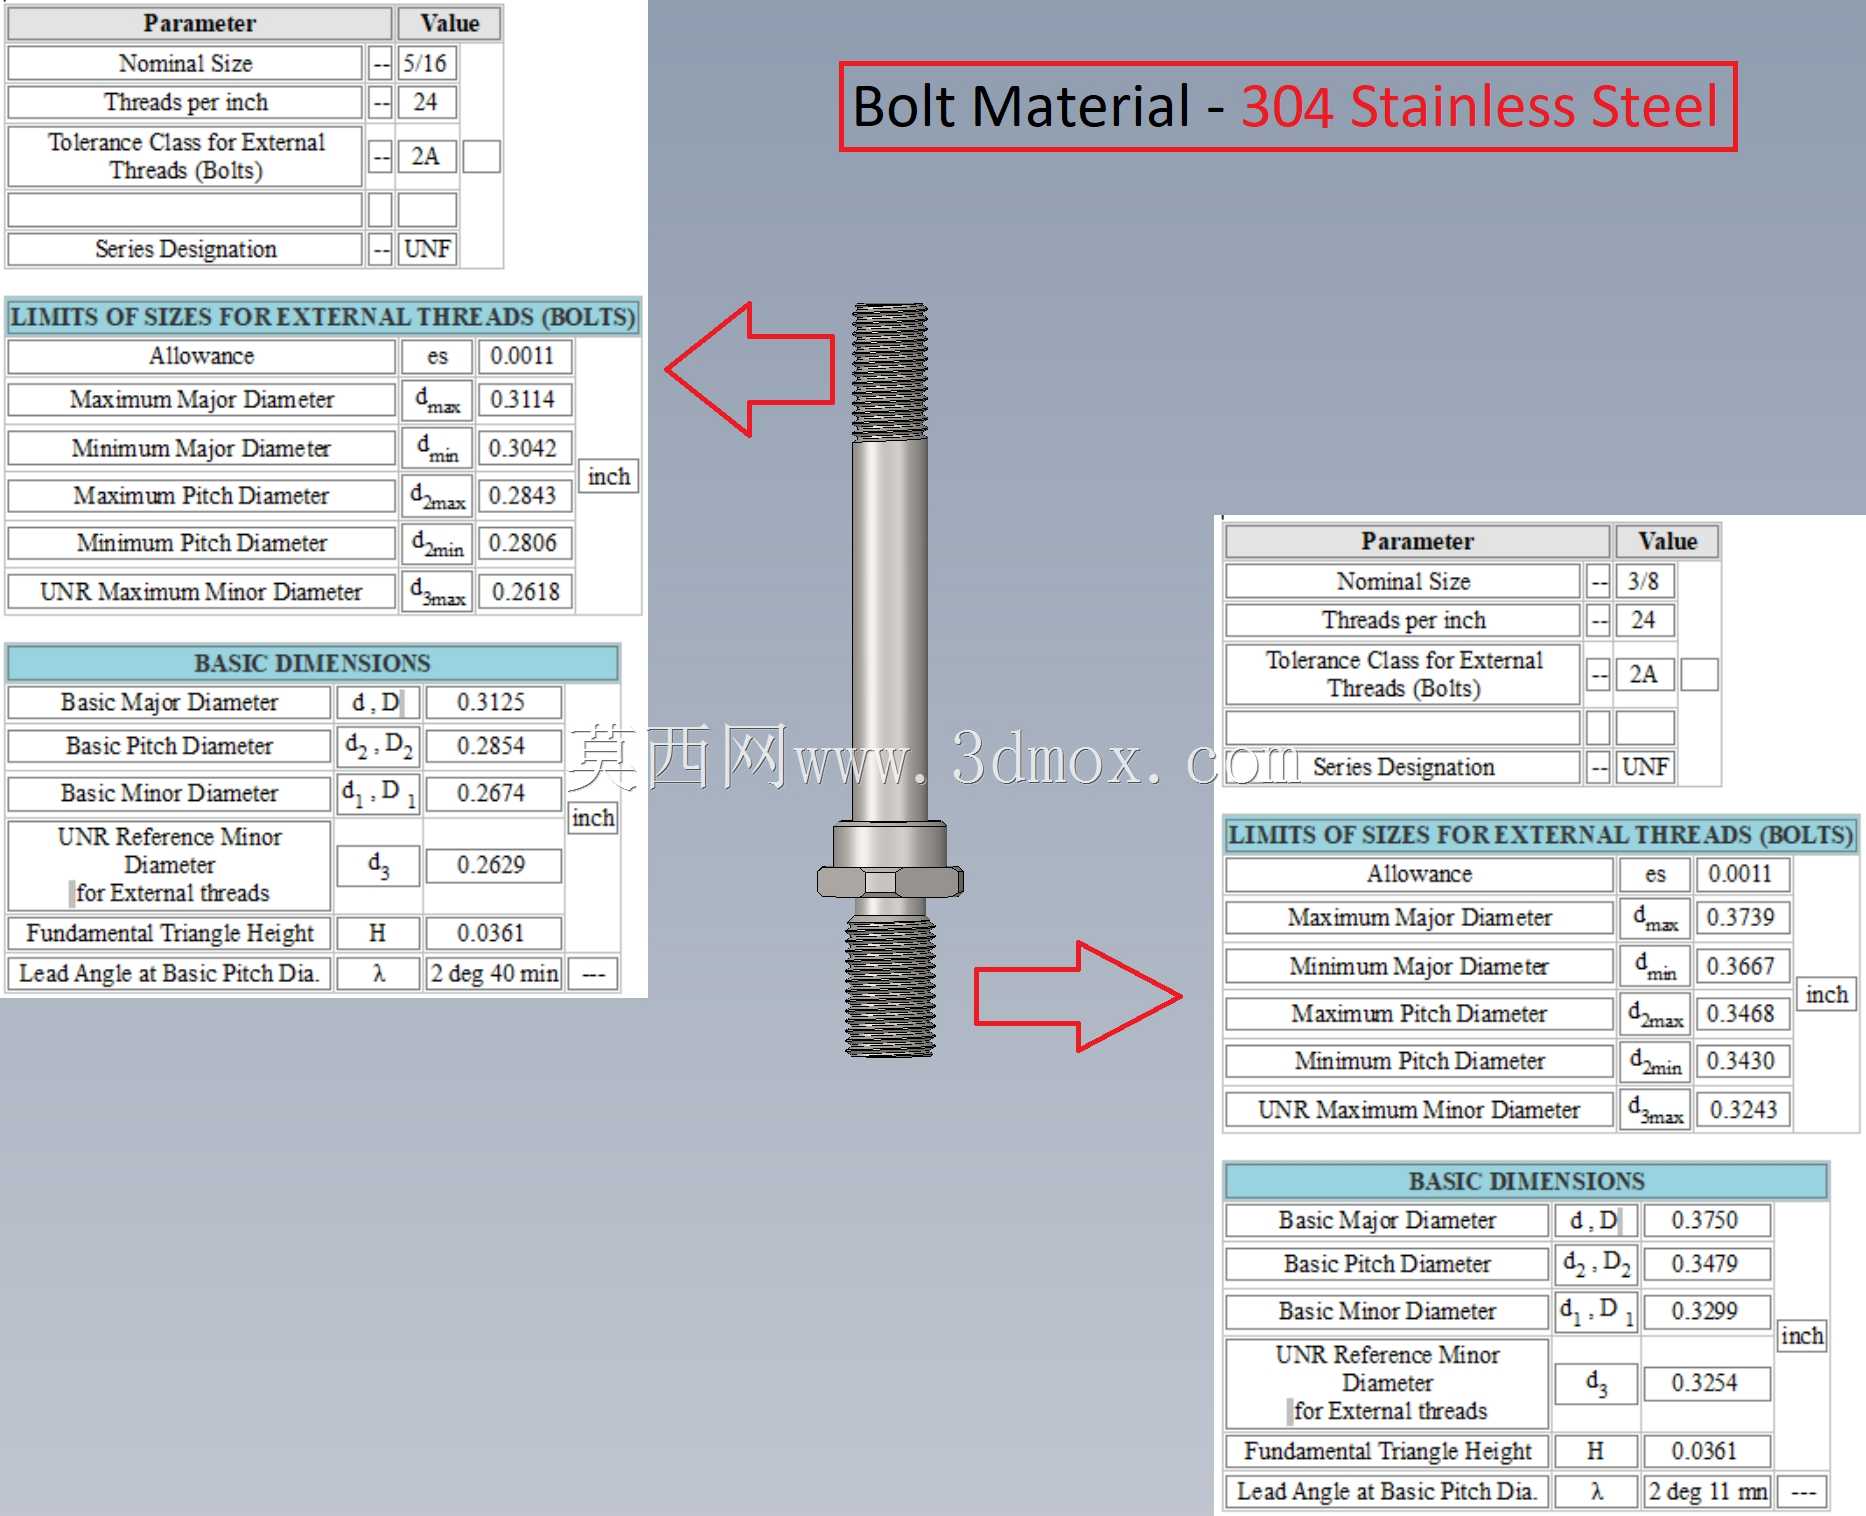
Task: Click the right table's 2A tolerance class
Action: 1645,674
